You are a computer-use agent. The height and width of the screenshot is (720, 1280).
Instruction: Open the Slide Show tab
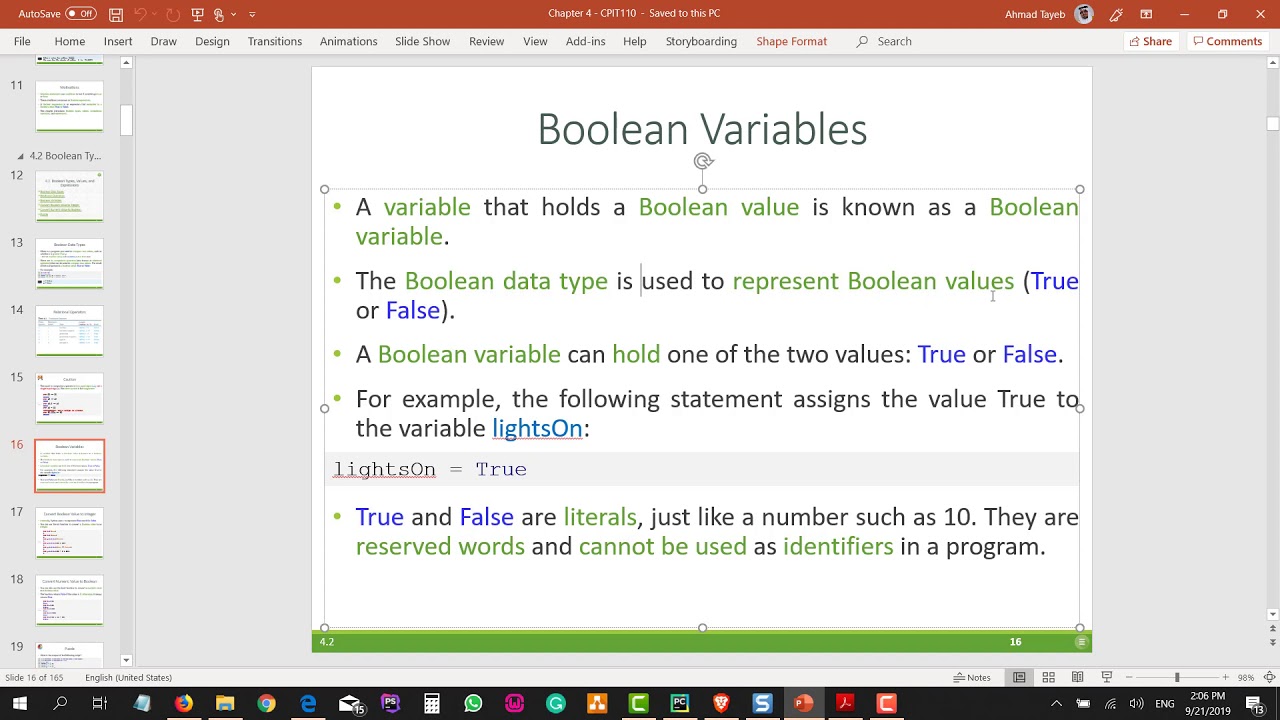(423, 41)
